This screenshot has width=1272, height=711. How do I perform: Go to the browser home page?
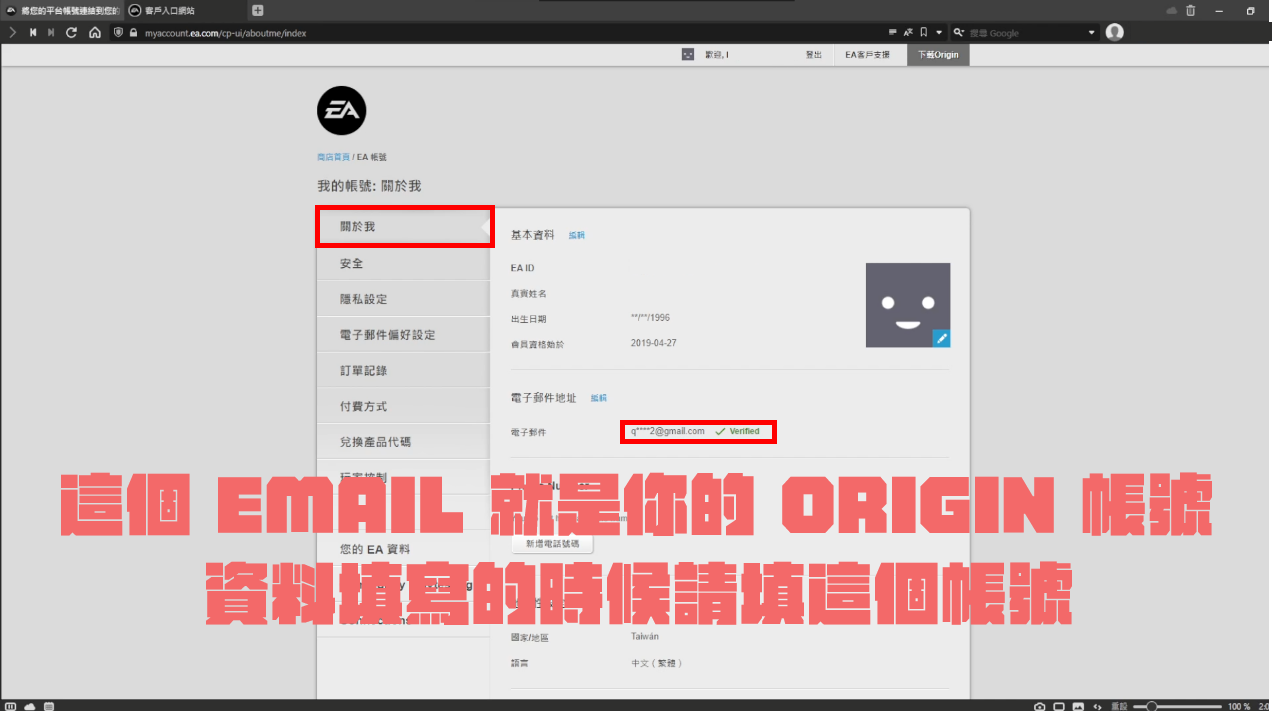pyautogui.click(x=95, y=33)
